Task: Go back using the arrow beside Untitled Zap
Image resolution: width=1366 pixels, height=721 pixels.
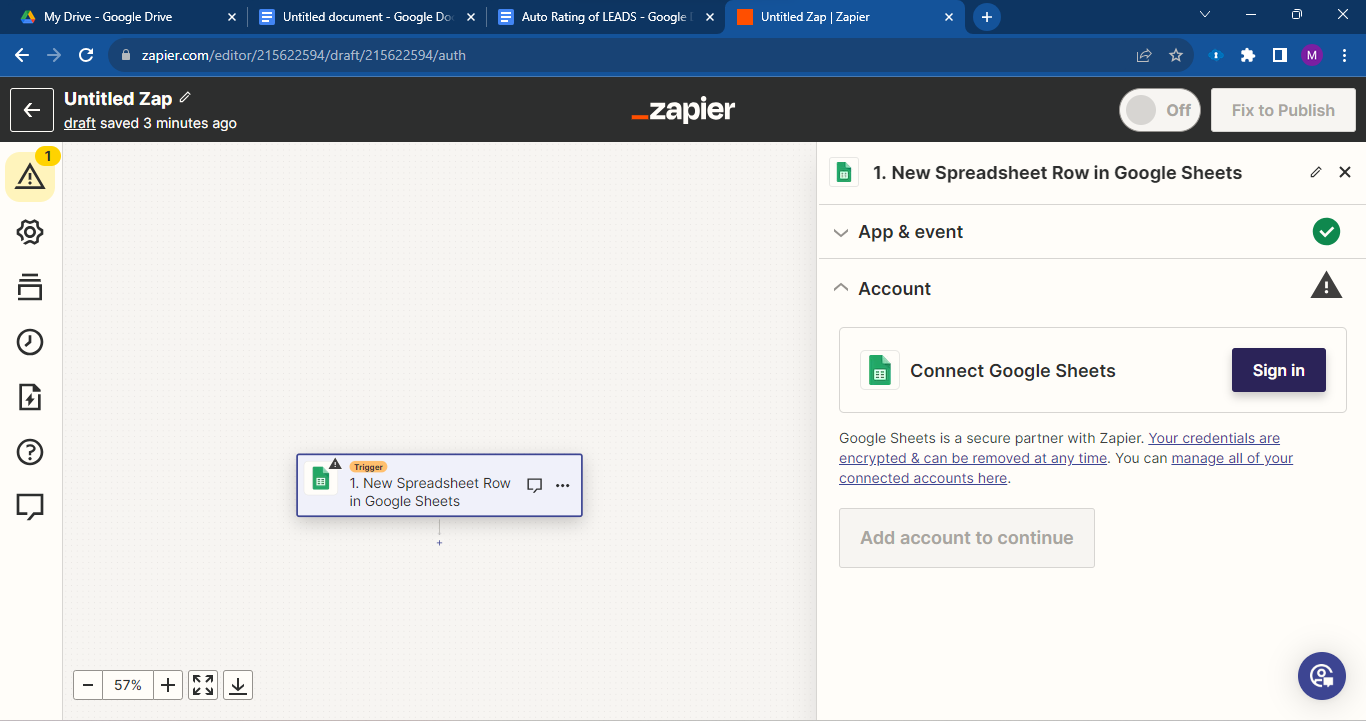Action: 32,110
